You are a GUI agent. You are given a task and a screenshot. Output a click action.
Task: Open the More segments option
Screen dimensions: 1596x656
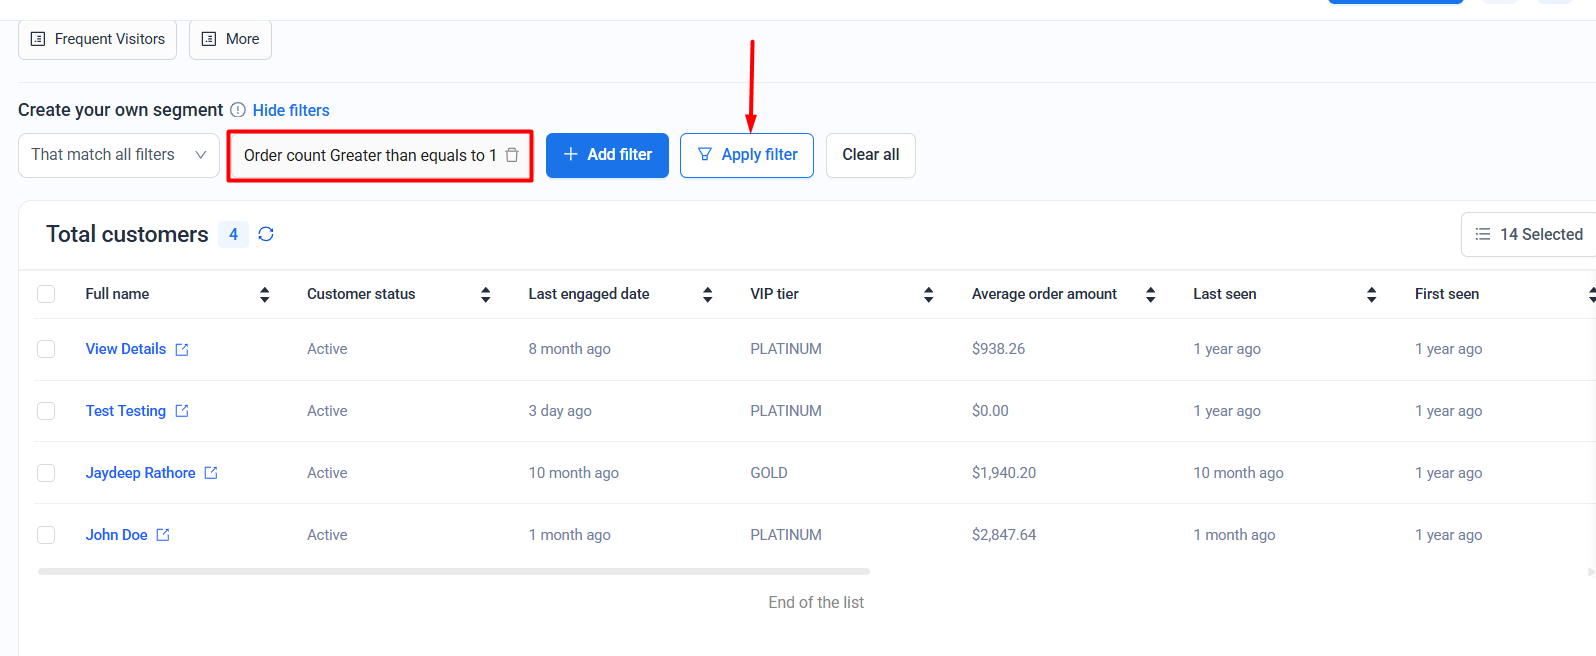[x=230, y=39]
